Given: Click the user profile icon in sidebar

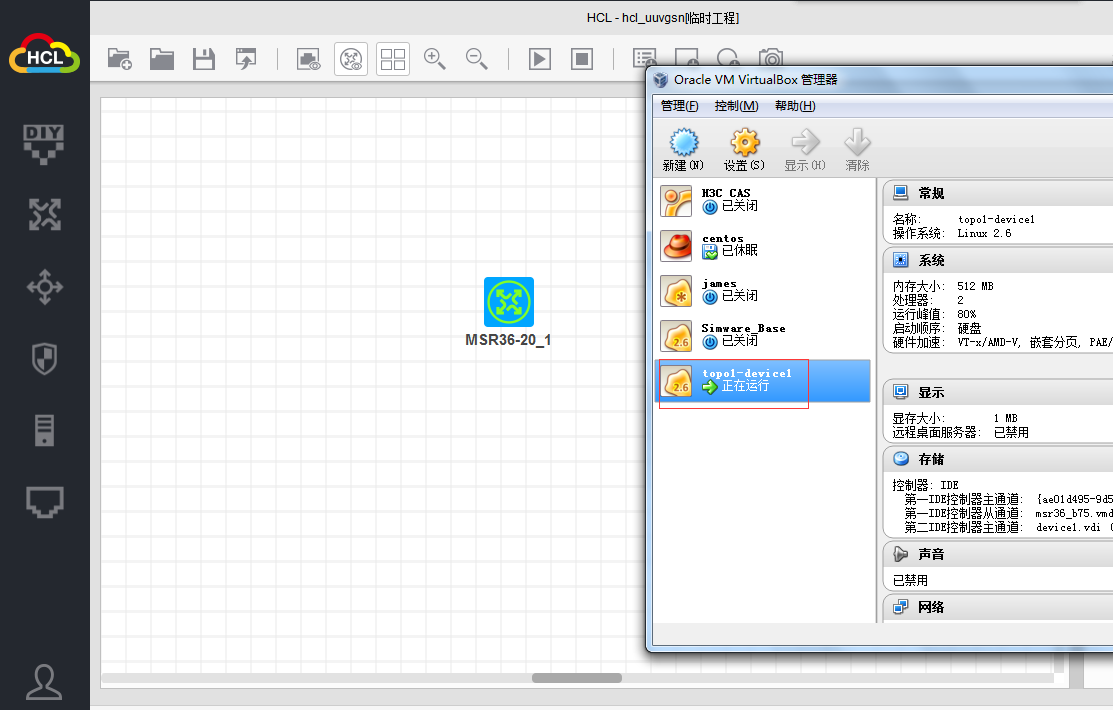Looking at the screenshot, I should point(44,682).
